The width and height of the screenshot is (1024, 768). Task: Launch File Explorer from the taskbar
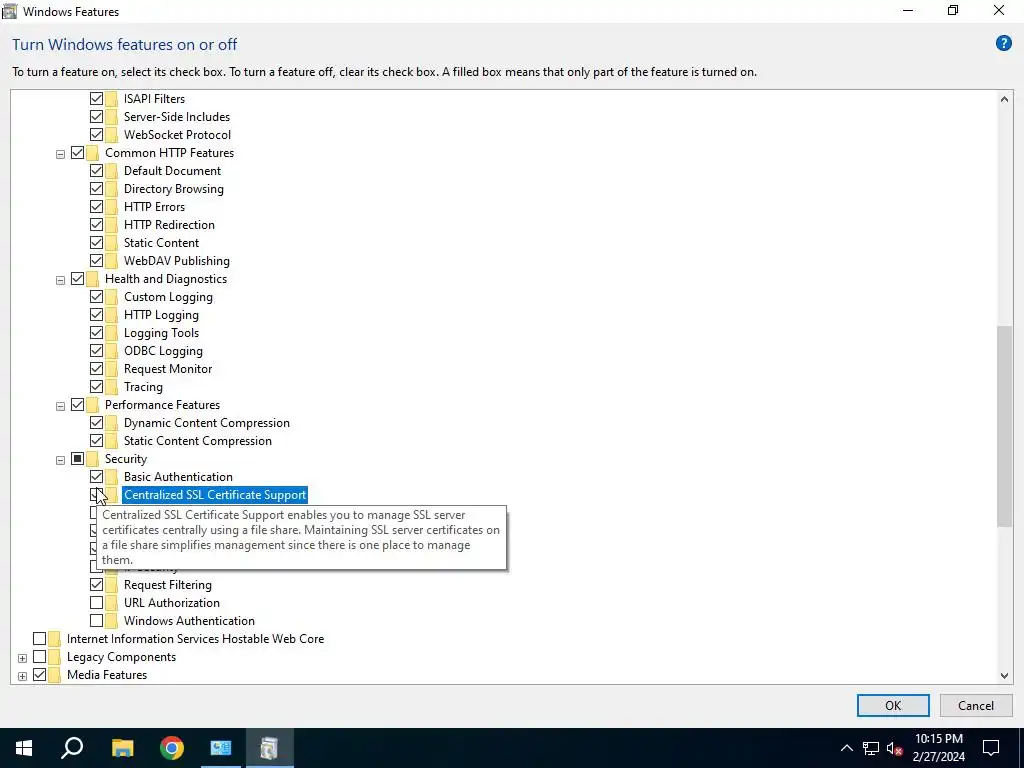122,748
